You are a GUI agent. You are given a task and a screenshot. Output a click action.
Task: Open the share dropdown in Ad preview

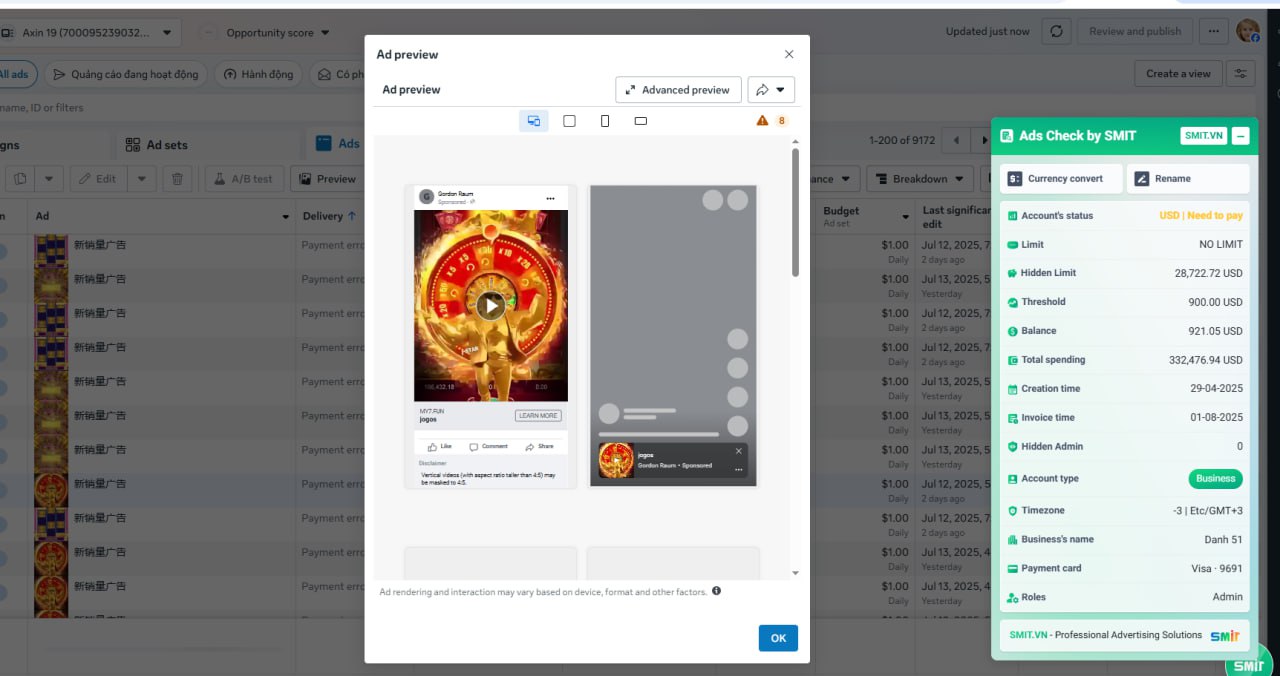(770, 90)
